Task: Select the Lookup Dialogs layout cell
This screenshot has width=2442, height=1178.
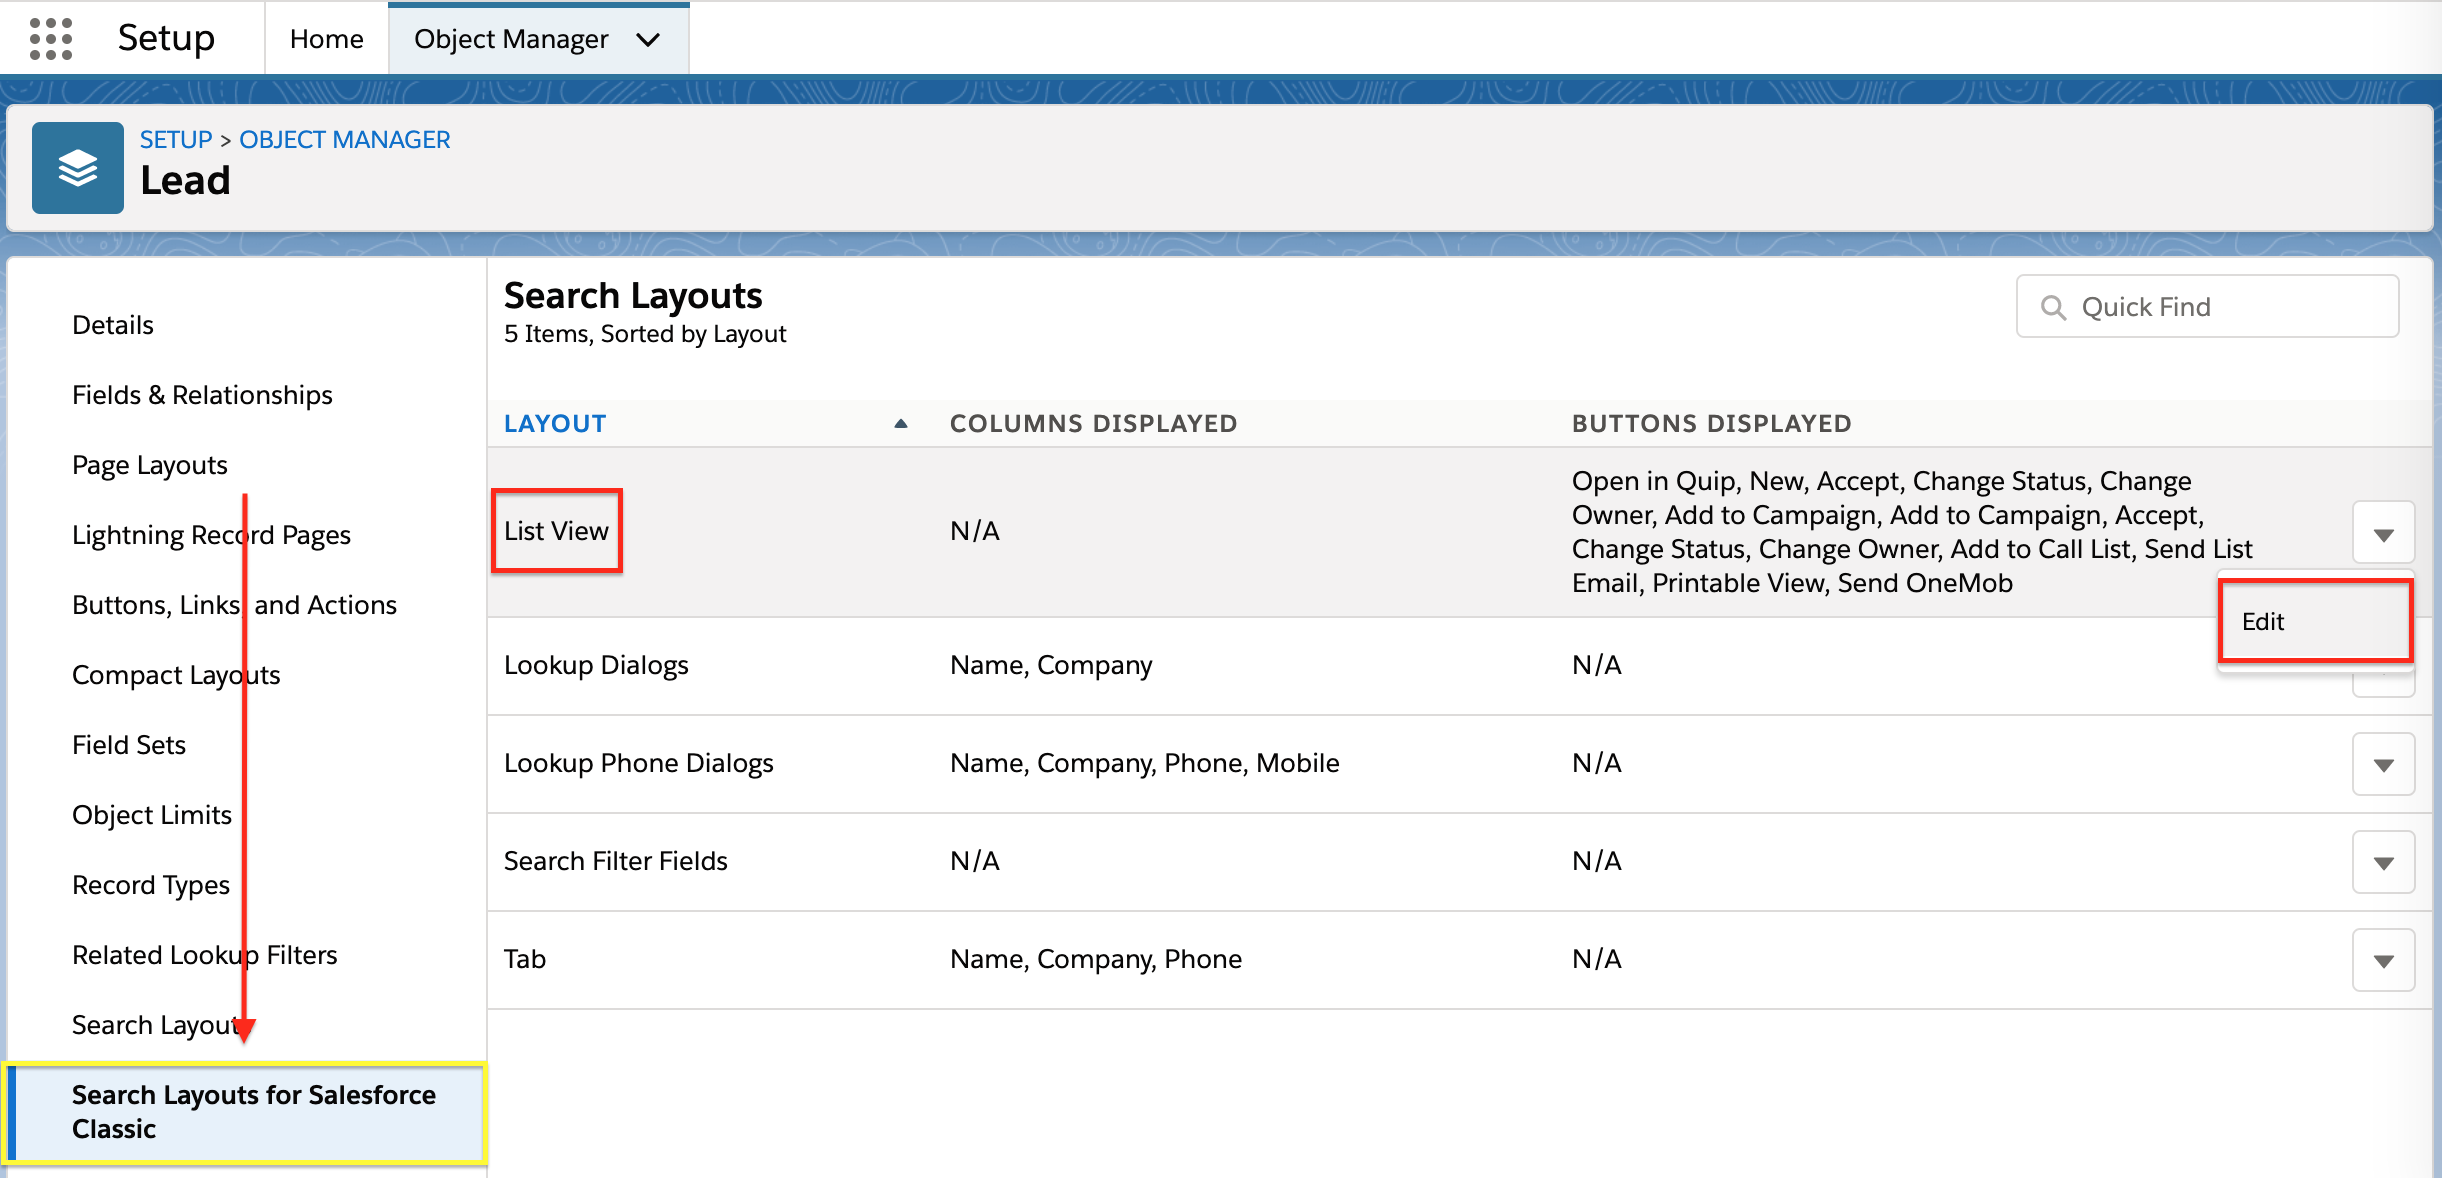Action: point(596,665)
